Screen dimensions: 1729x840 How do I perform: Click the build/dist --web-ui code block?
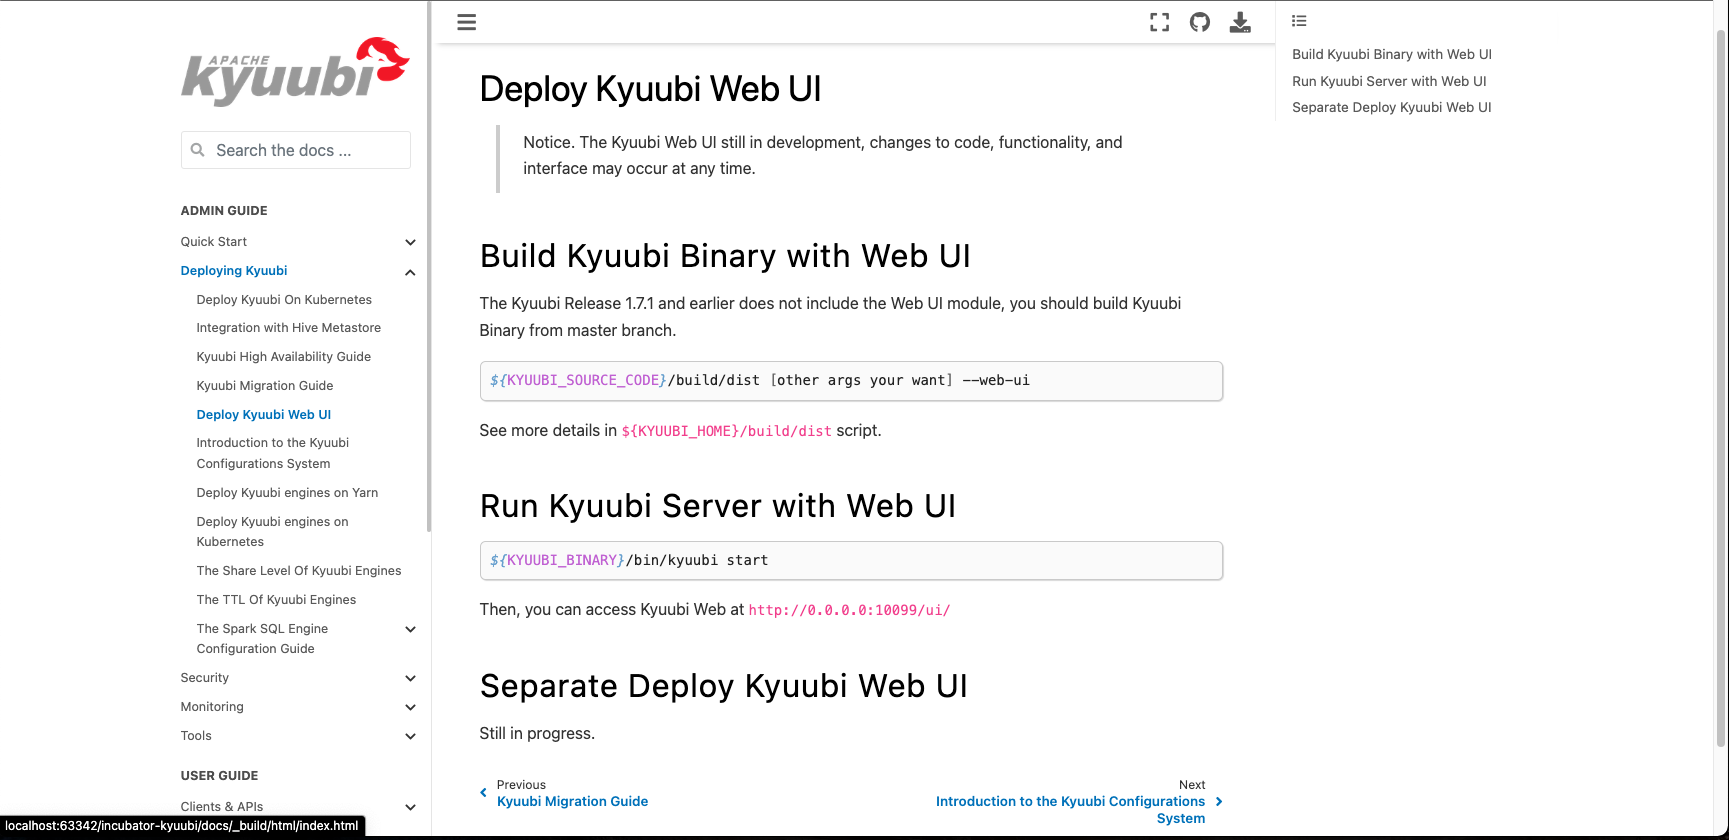pyautogui.click(x=851, y=381)
